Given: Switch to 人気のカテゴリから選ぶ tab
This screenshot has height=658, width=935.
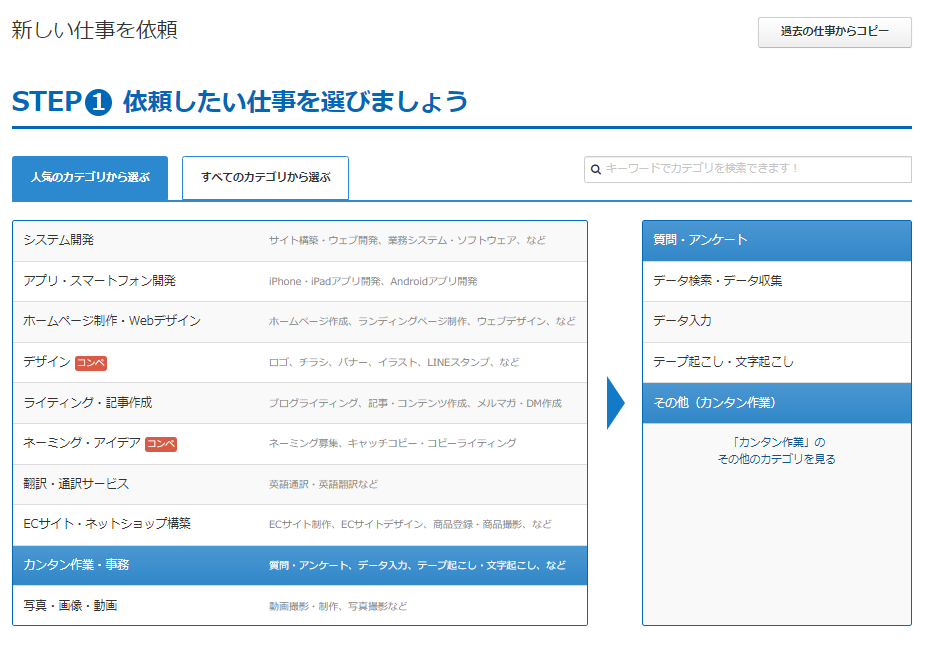Looking at the screenshot, I should [90, 177].
